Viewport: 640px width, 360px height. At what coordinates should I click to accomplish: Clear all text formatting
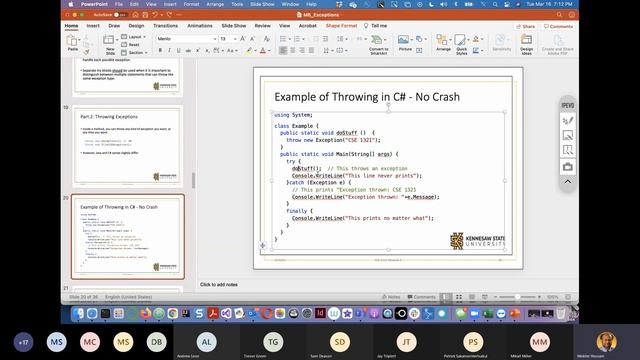(x=267, y=38)
